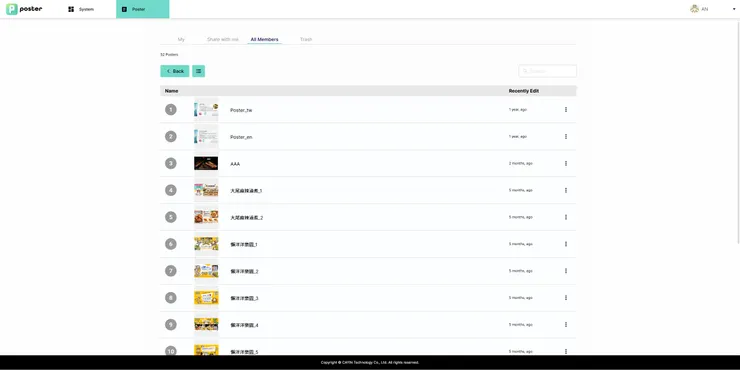The width and height of the screenshot is (740, 370).
Task: Select the poster name in row 6
Action: click(244, 244)
